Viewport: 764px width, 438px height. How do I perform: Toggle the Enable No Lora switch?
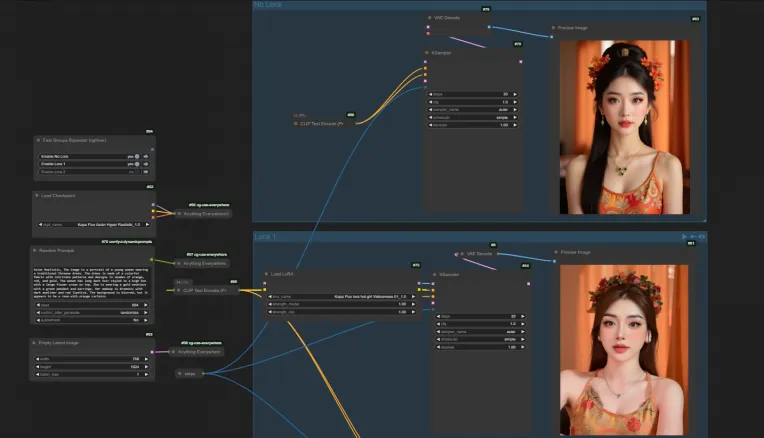tap(135, 156)
